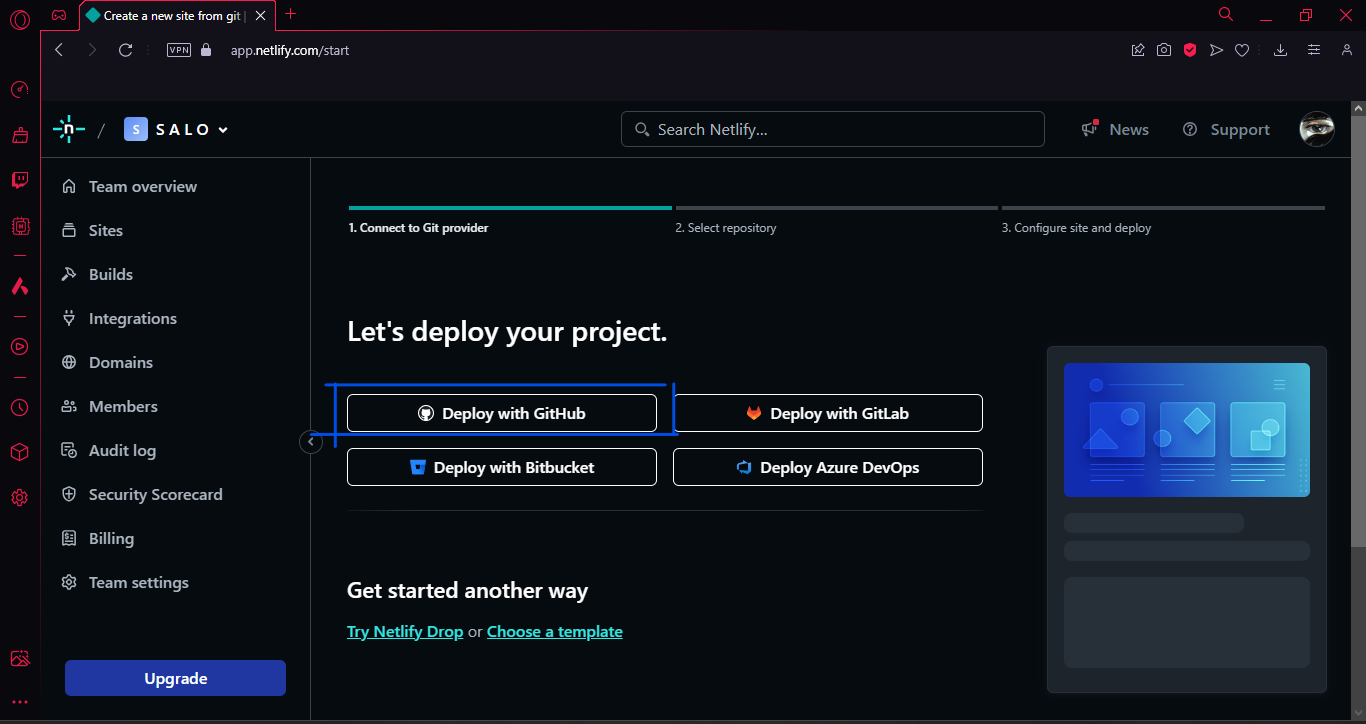This screenshot has height=724, width=1366.
Task: Click the send arrow icon in address bar
Action: [1216, 50]
